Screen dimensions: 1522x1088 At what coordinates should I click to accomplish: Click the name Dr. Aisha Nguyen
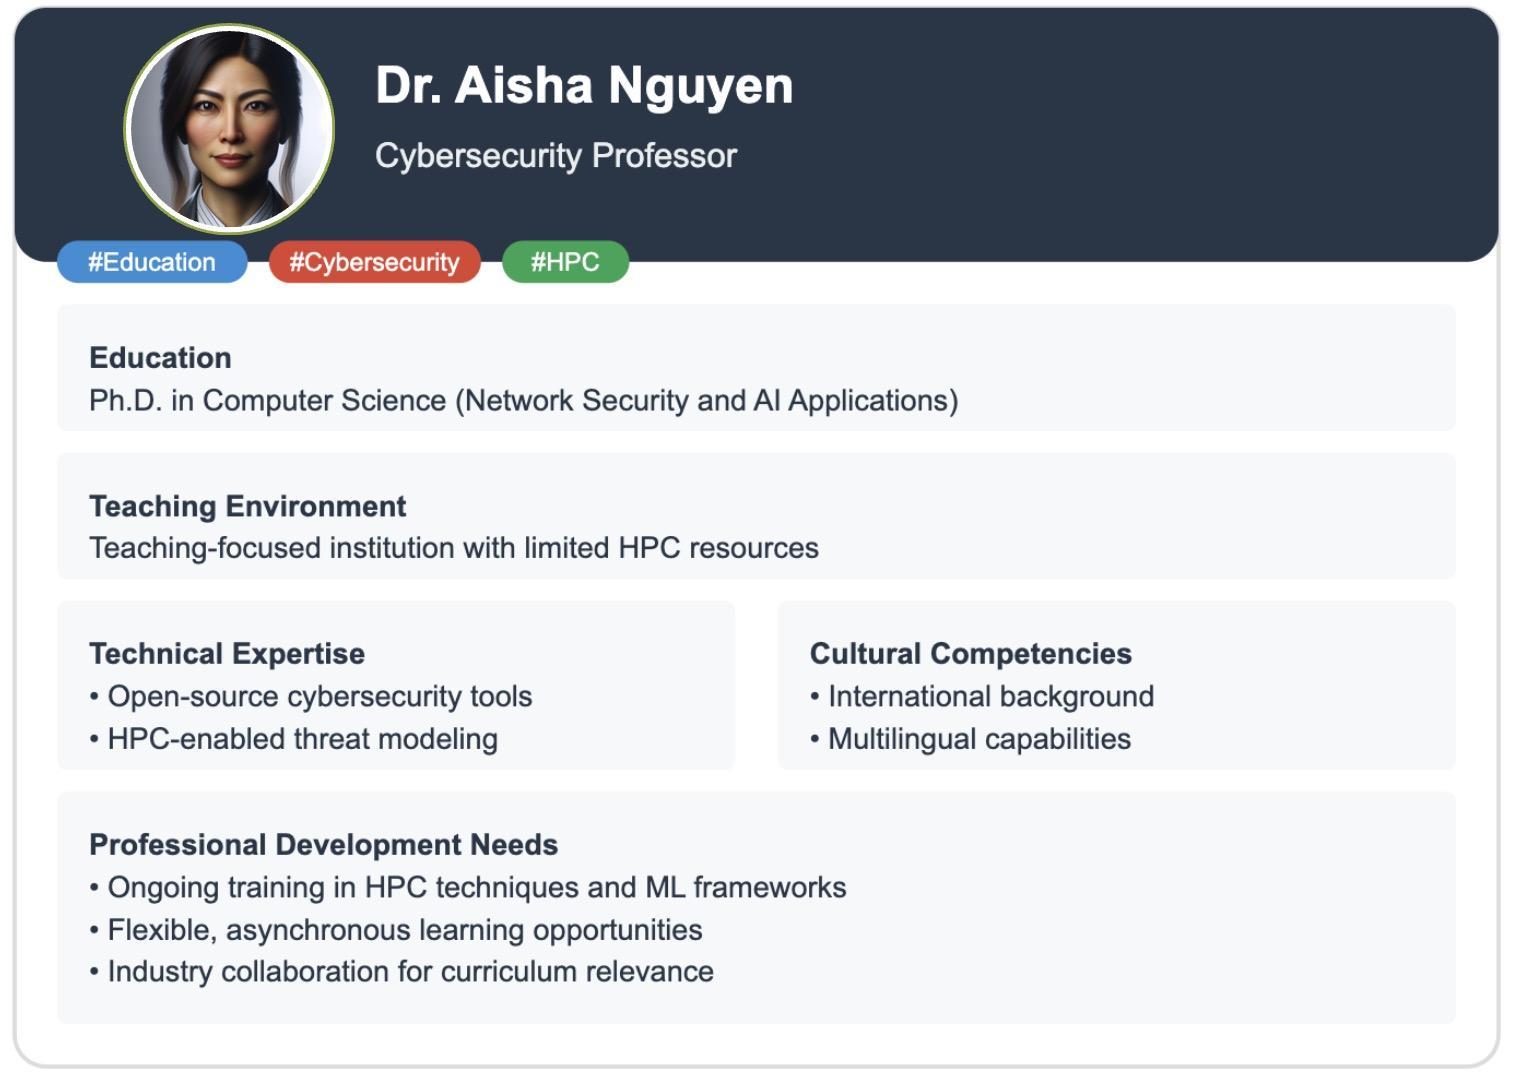(584, 86)
